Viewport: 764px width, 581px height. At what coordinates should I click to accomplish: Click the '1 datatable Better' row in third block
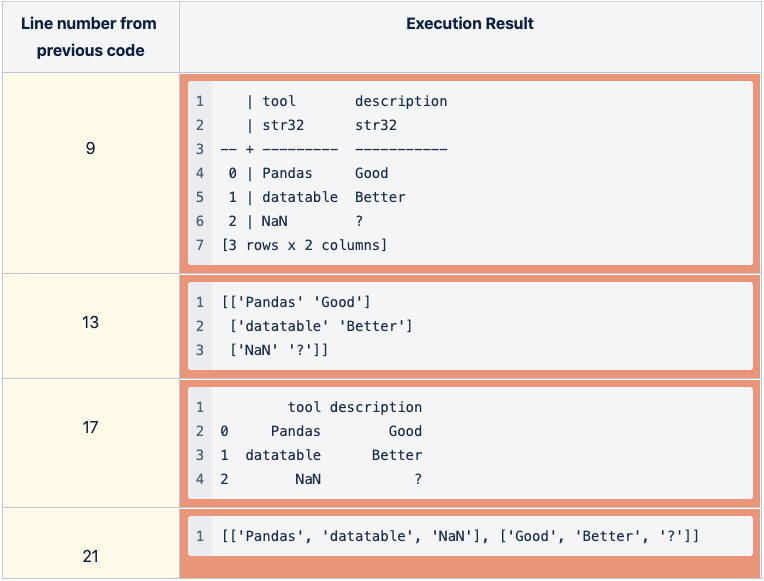pos(320,455)
